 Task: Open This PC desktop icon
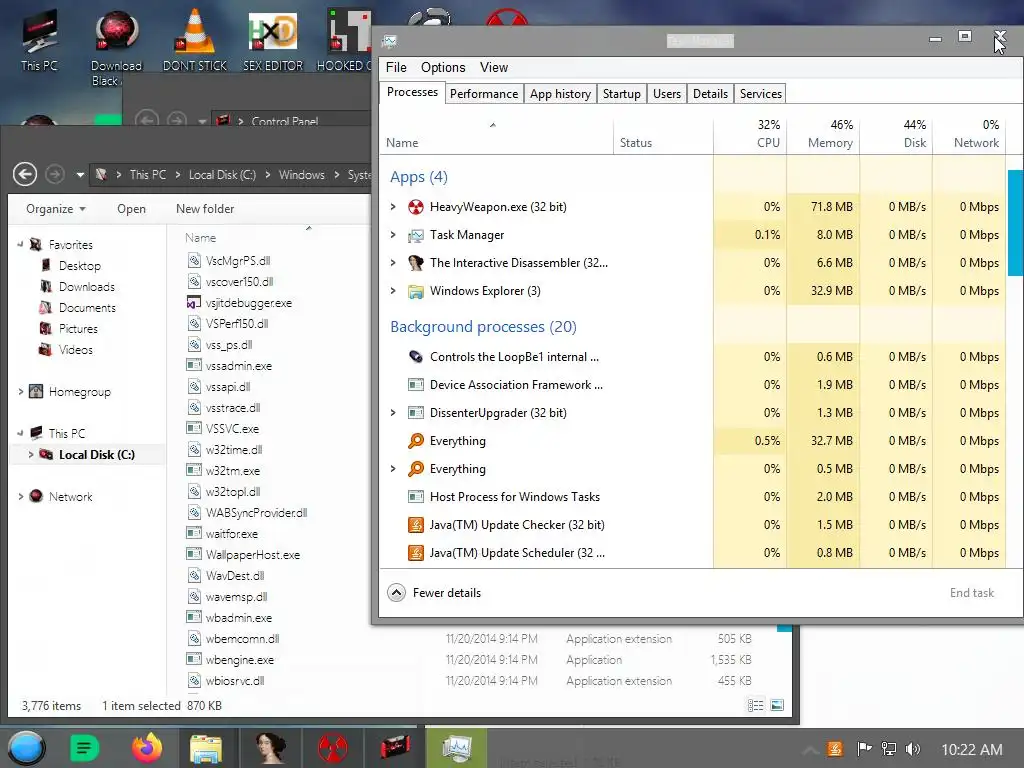point(39,40)
